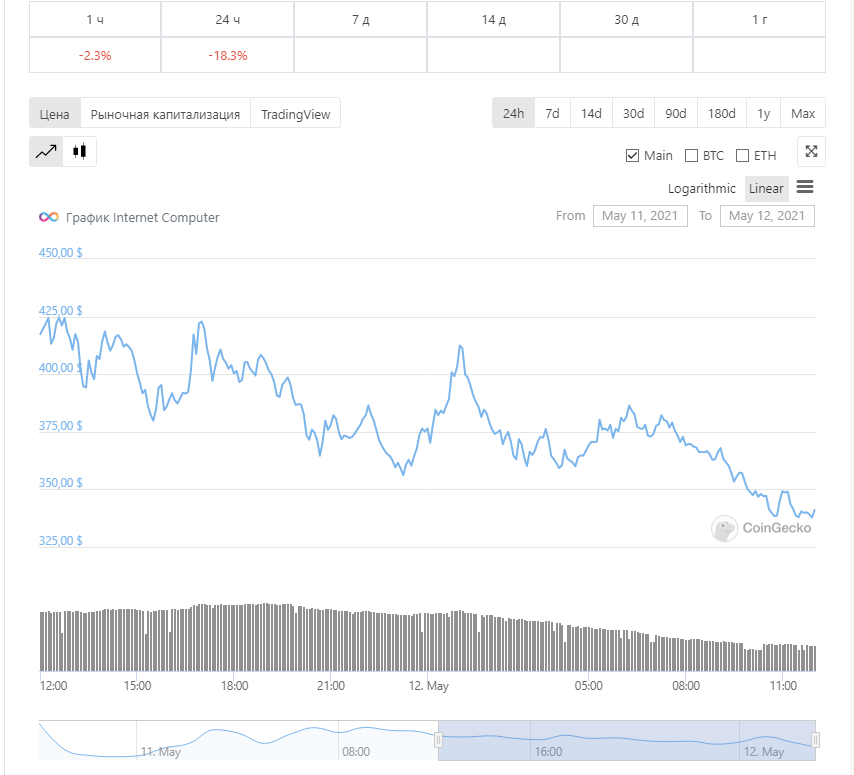Select the 7d time range
854x775 pixels.
point(552,113)
